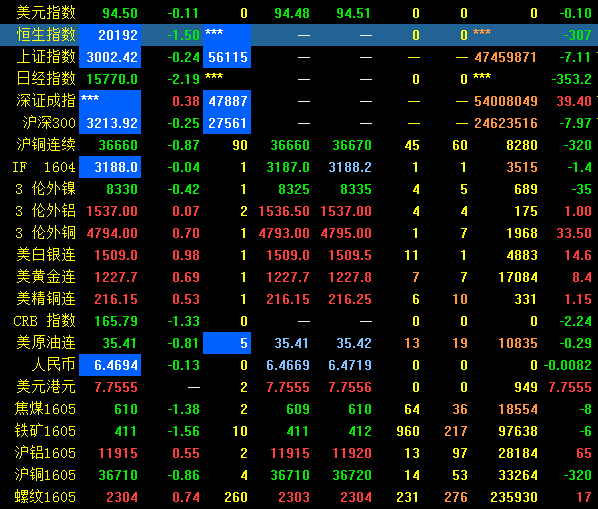The image size is (598, 509).
Task: Open the 美白银连 quote row
Action: [x=299, y=255]
